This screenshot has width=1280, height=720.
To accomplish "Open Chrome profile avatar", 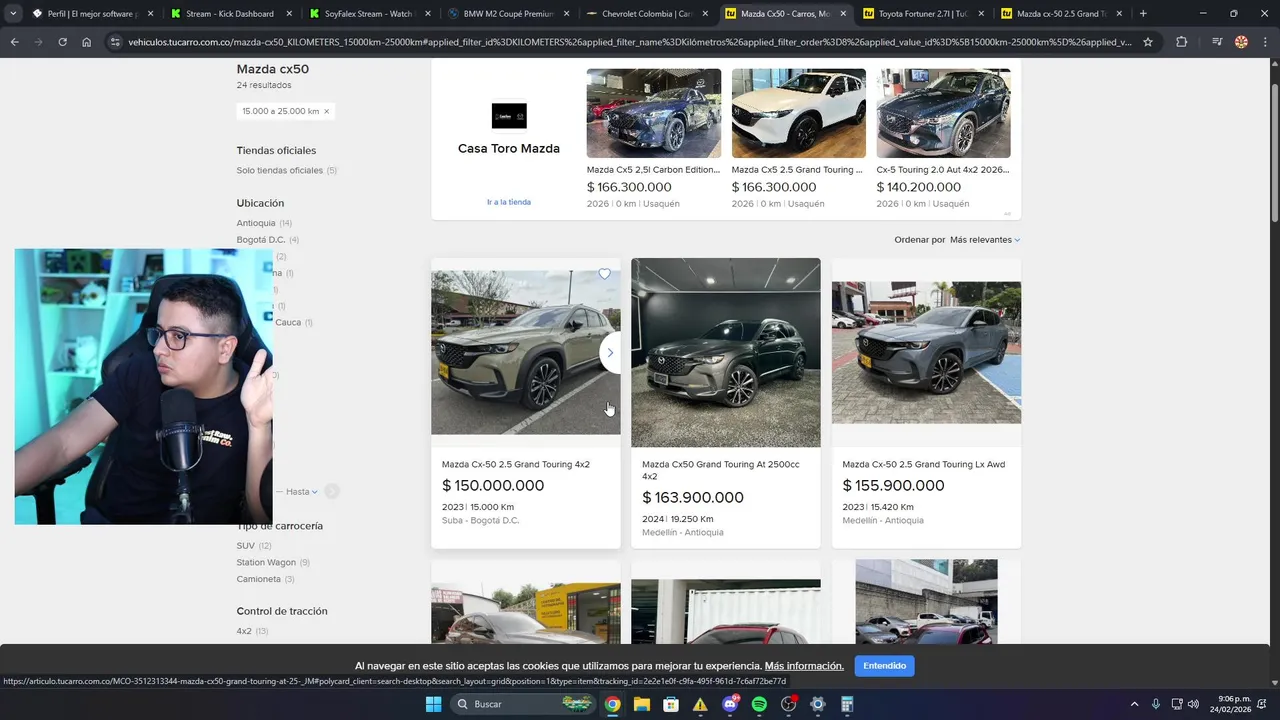I will point(1241,42).
